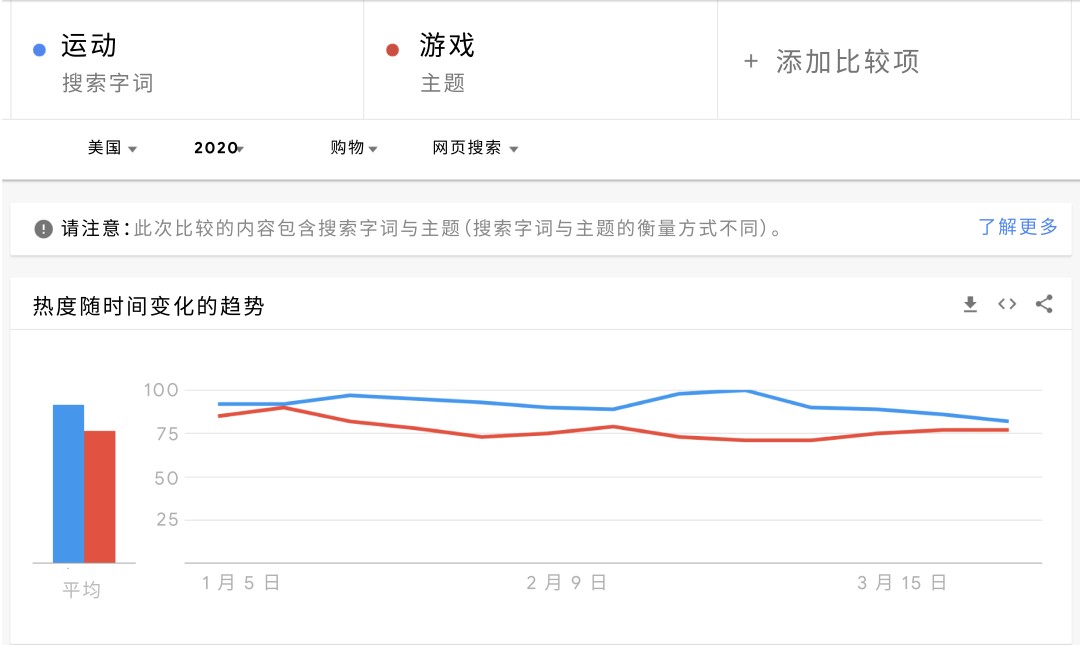
Task: Click the embed code icon
Action: pos(1007,305)
